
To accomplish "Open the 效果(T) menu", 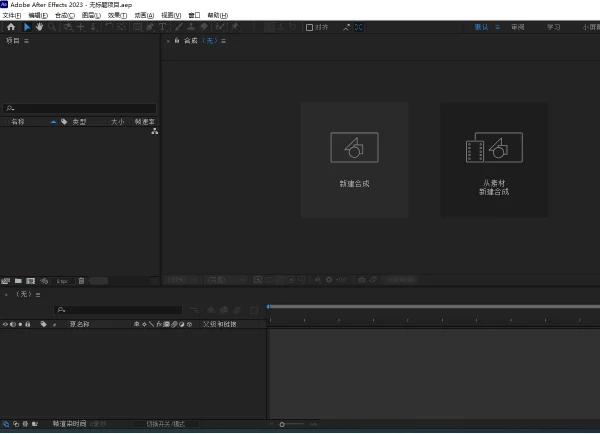I will point(117,15).
